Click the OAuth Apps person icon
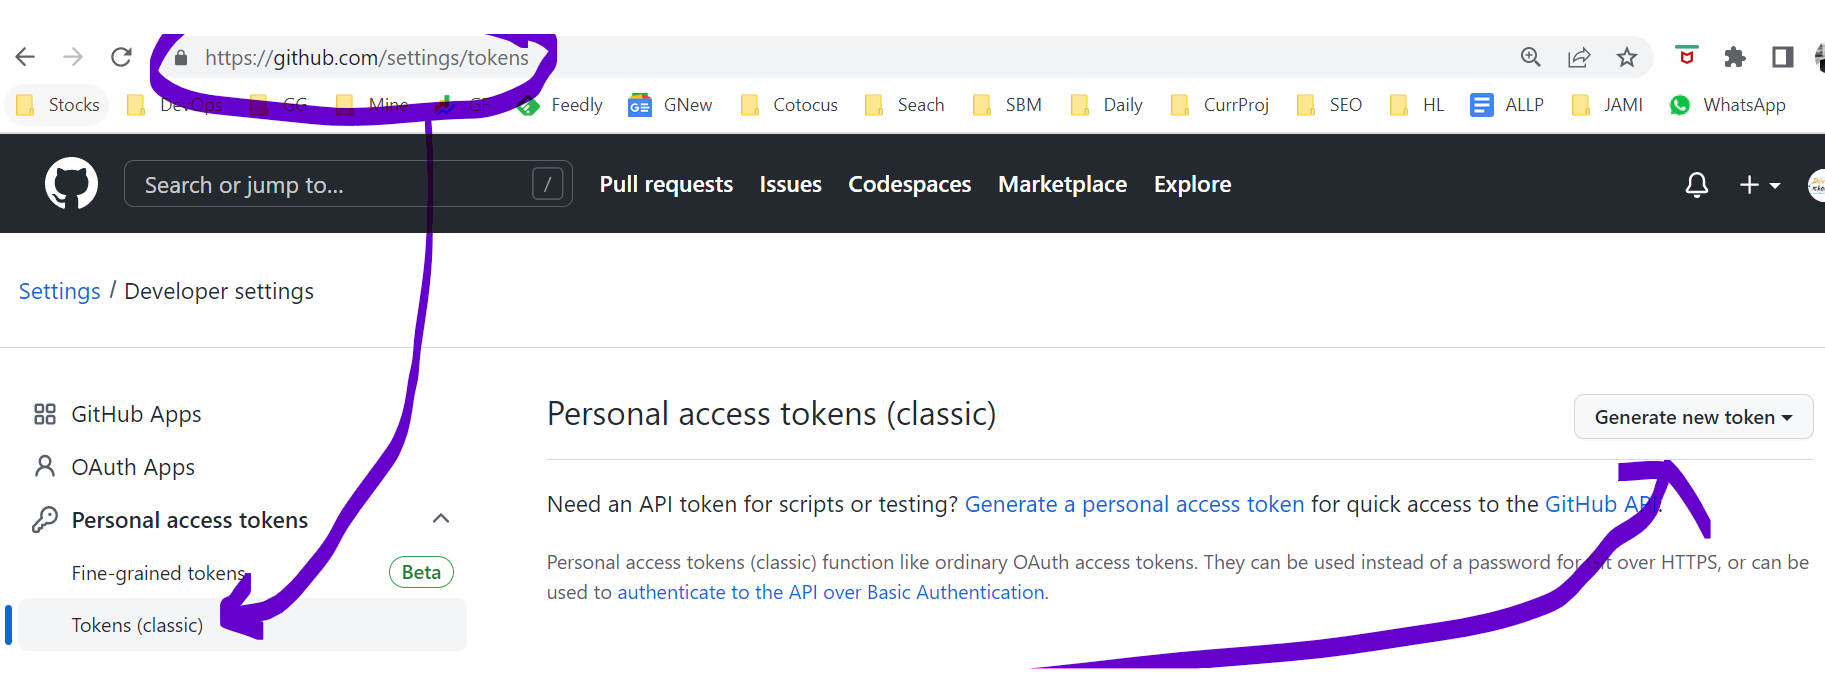Viewport: 1825px width, 699px height. tap(44, 466)
